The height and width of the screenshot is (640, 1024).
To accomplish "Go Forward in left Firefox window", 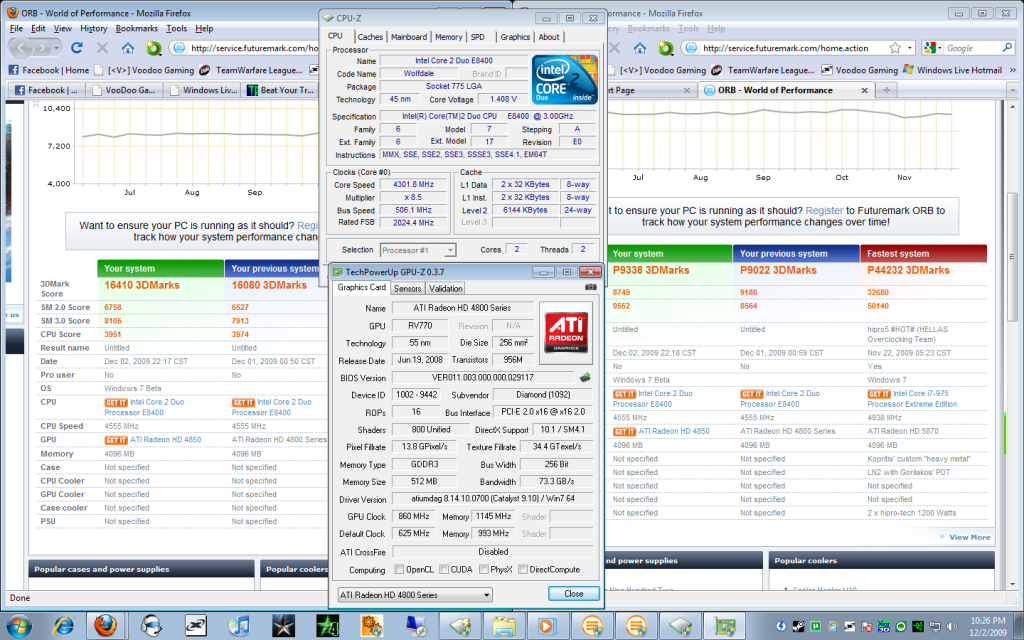I will (42, 48).
